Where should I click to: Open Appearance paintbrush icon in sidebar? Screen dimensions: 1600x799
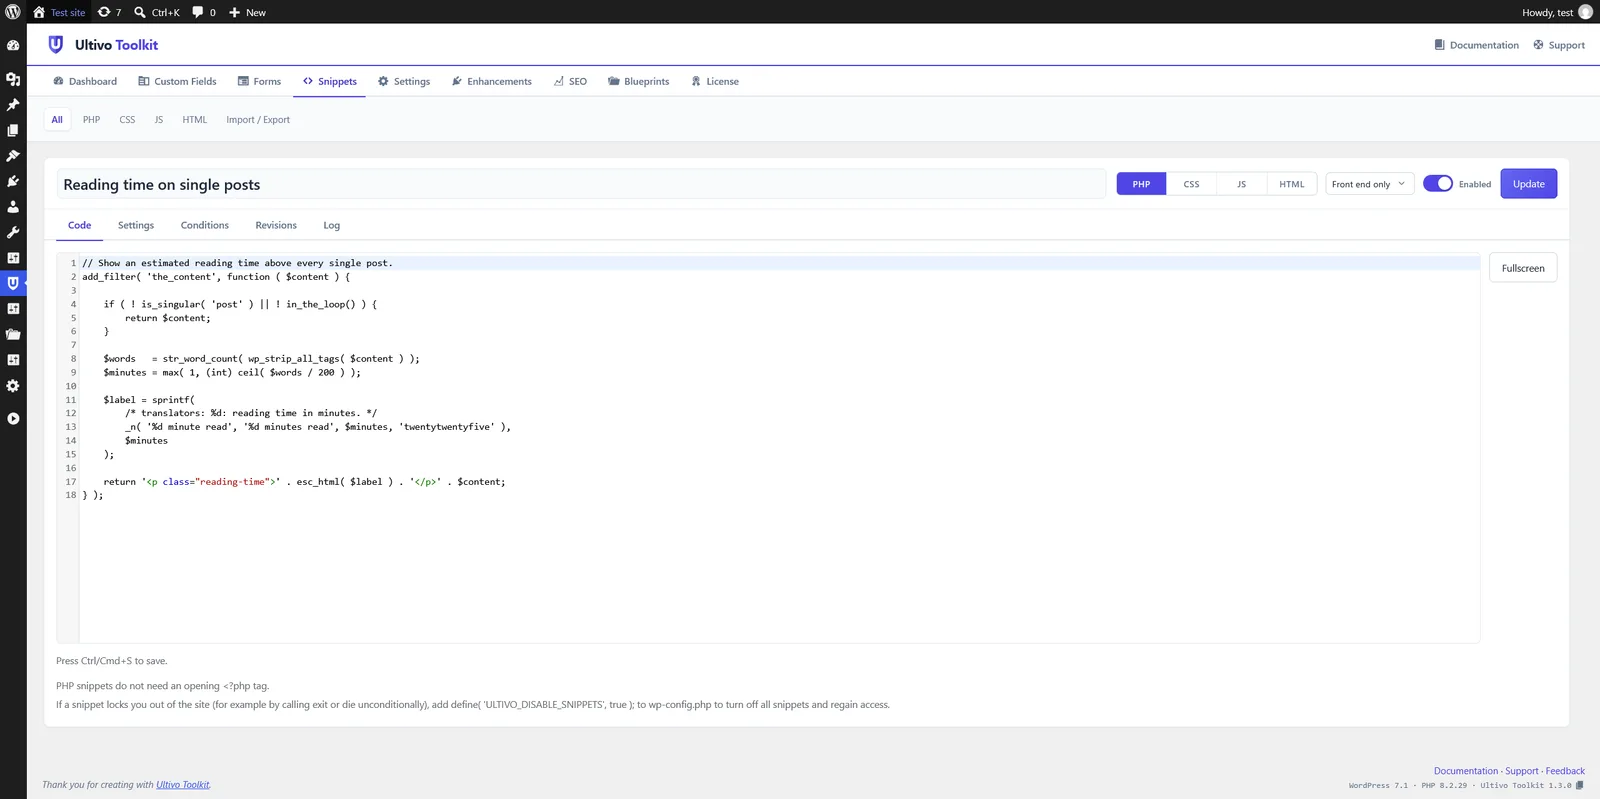[13, 156]
